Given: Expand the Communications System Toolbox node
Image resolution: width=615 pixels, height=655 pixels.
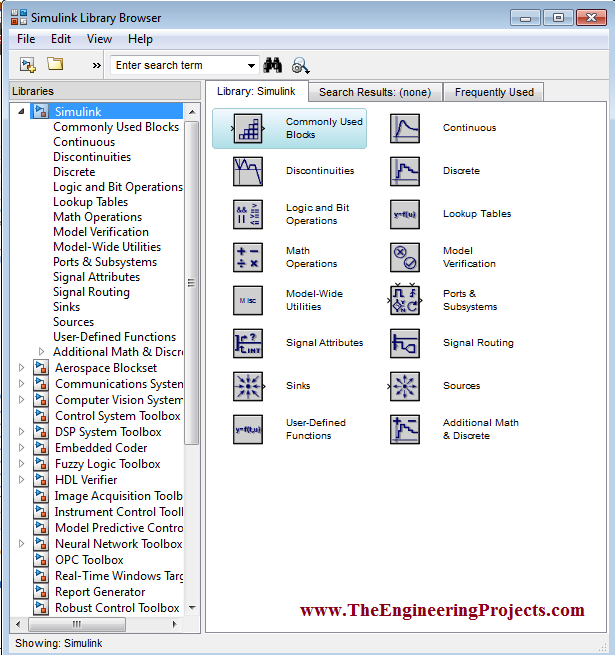Looking at the screenshot, I should pyautogui.click(x=21, y=383).
